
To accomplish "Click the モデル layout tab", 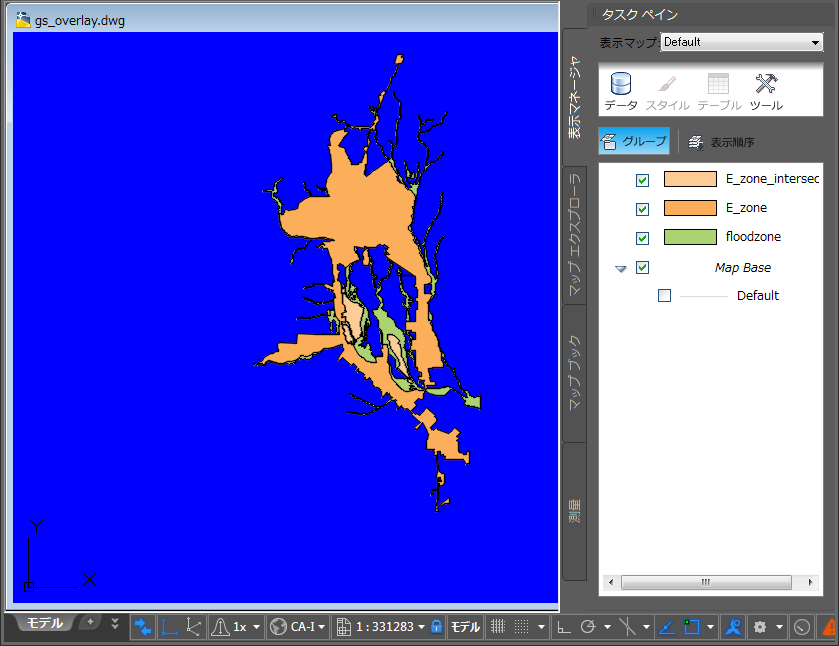I will (45, 623).
